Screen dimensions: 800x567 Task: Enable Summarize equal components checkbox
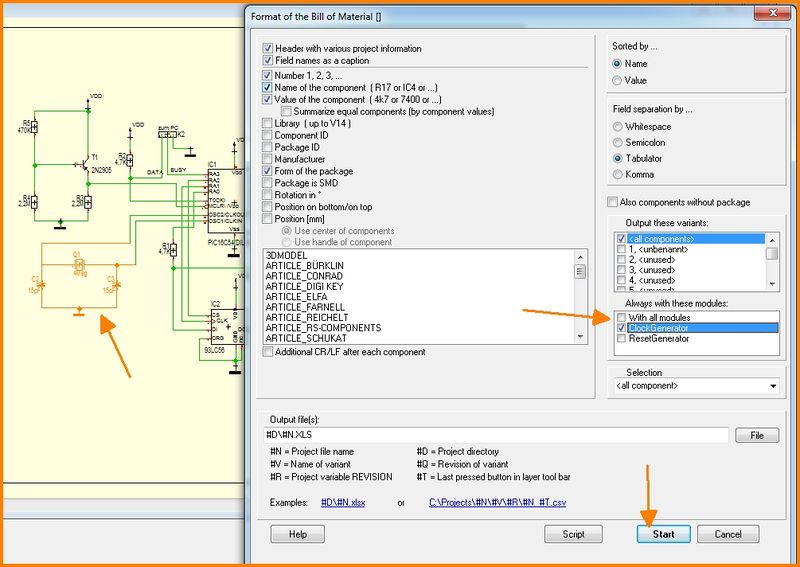point(285,111)
